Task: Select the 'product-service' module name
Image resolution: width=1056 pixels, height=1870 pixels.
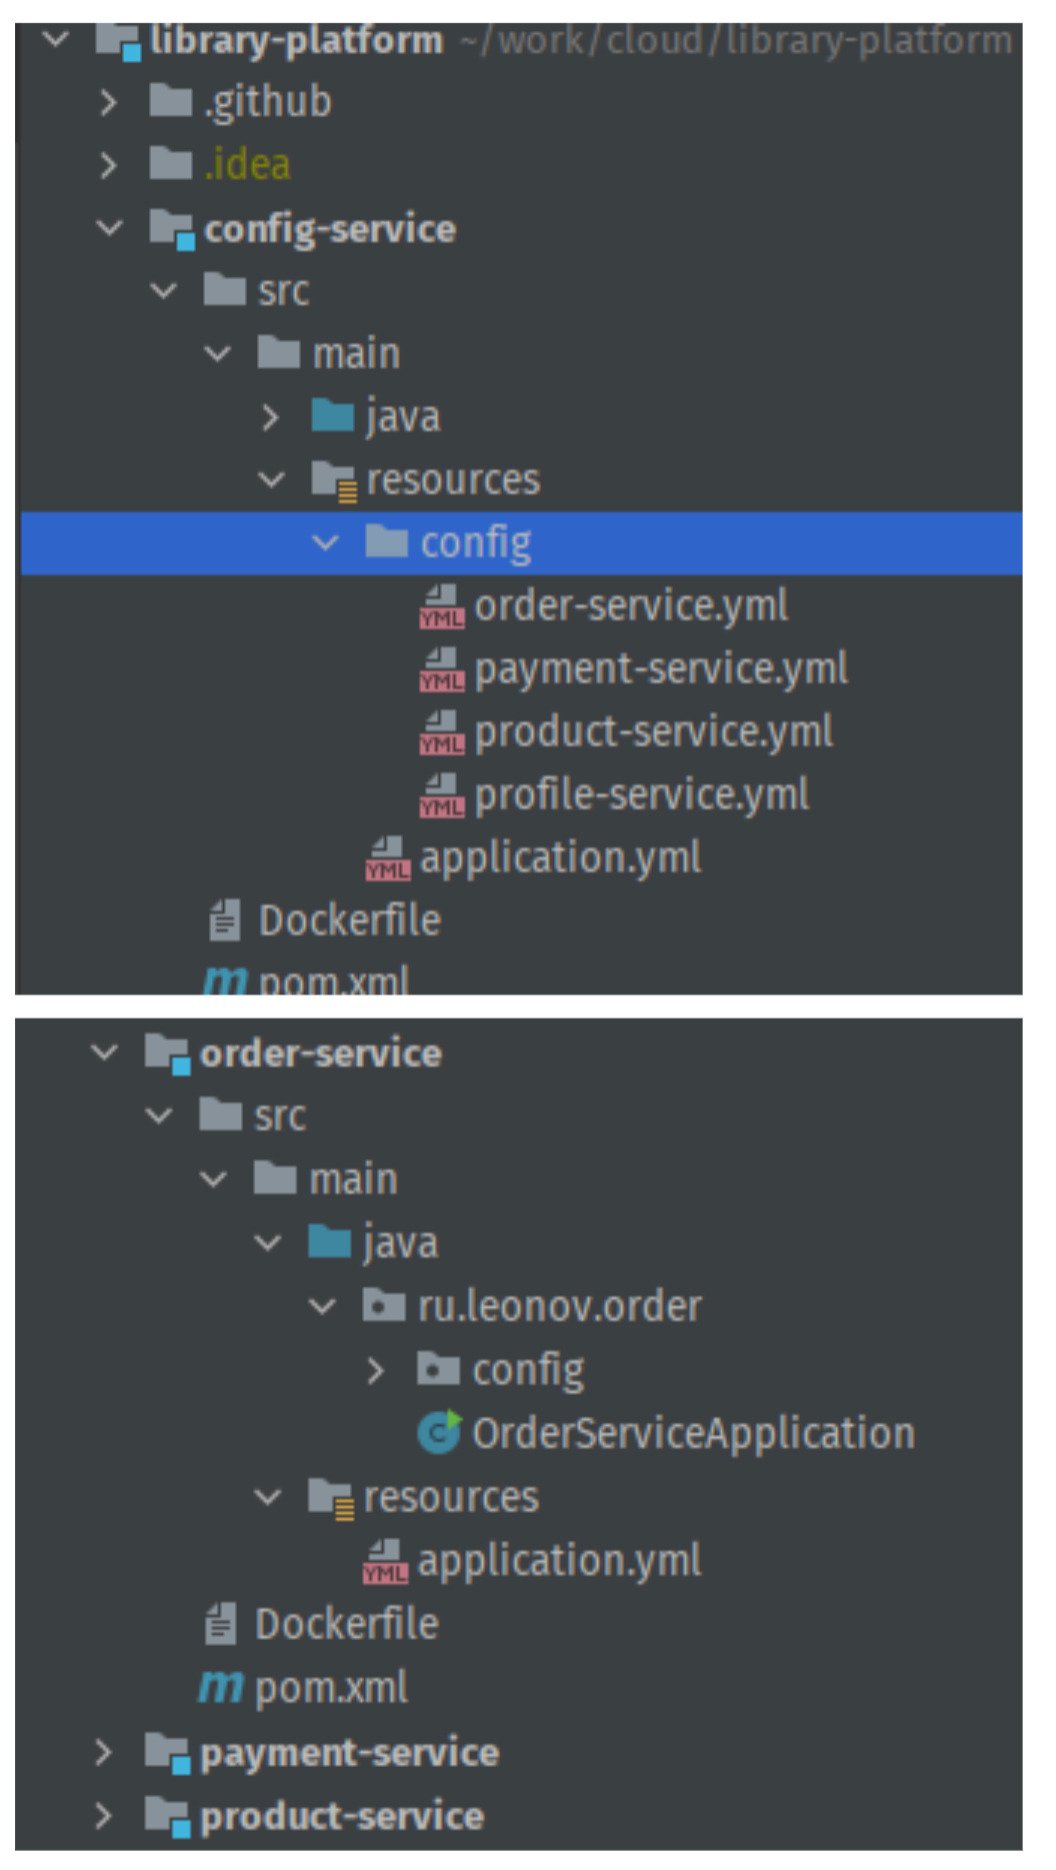Action: pos(342,1816)
